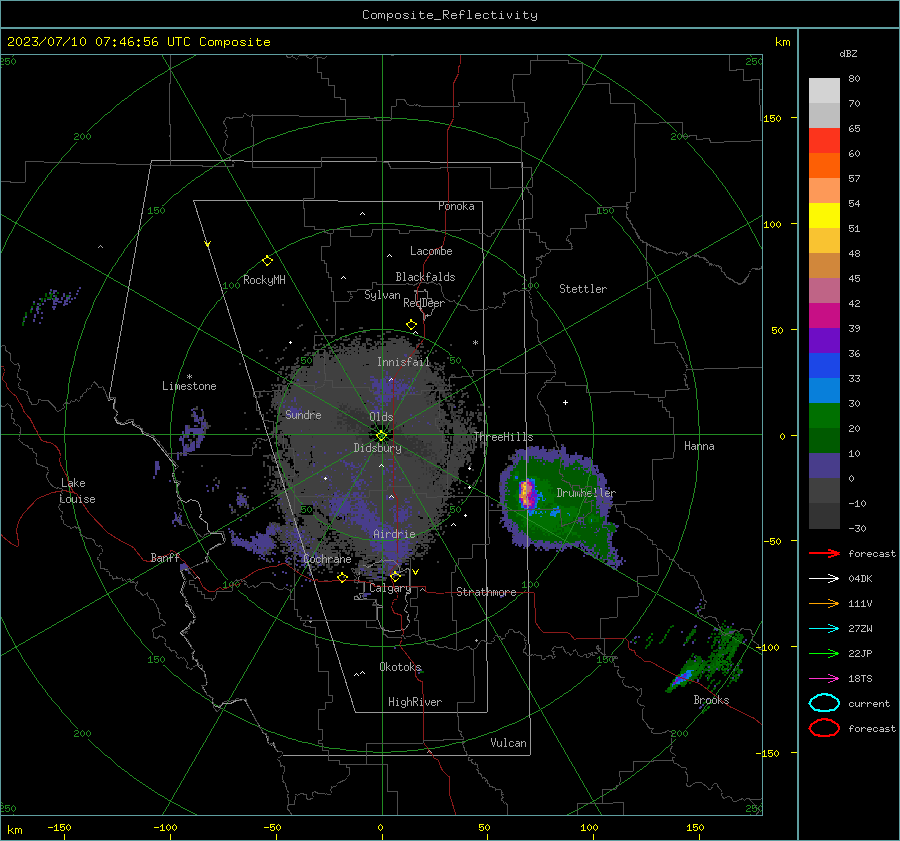Click the ThreeHills city label
The image size is (900, 841).
(503, 437)
